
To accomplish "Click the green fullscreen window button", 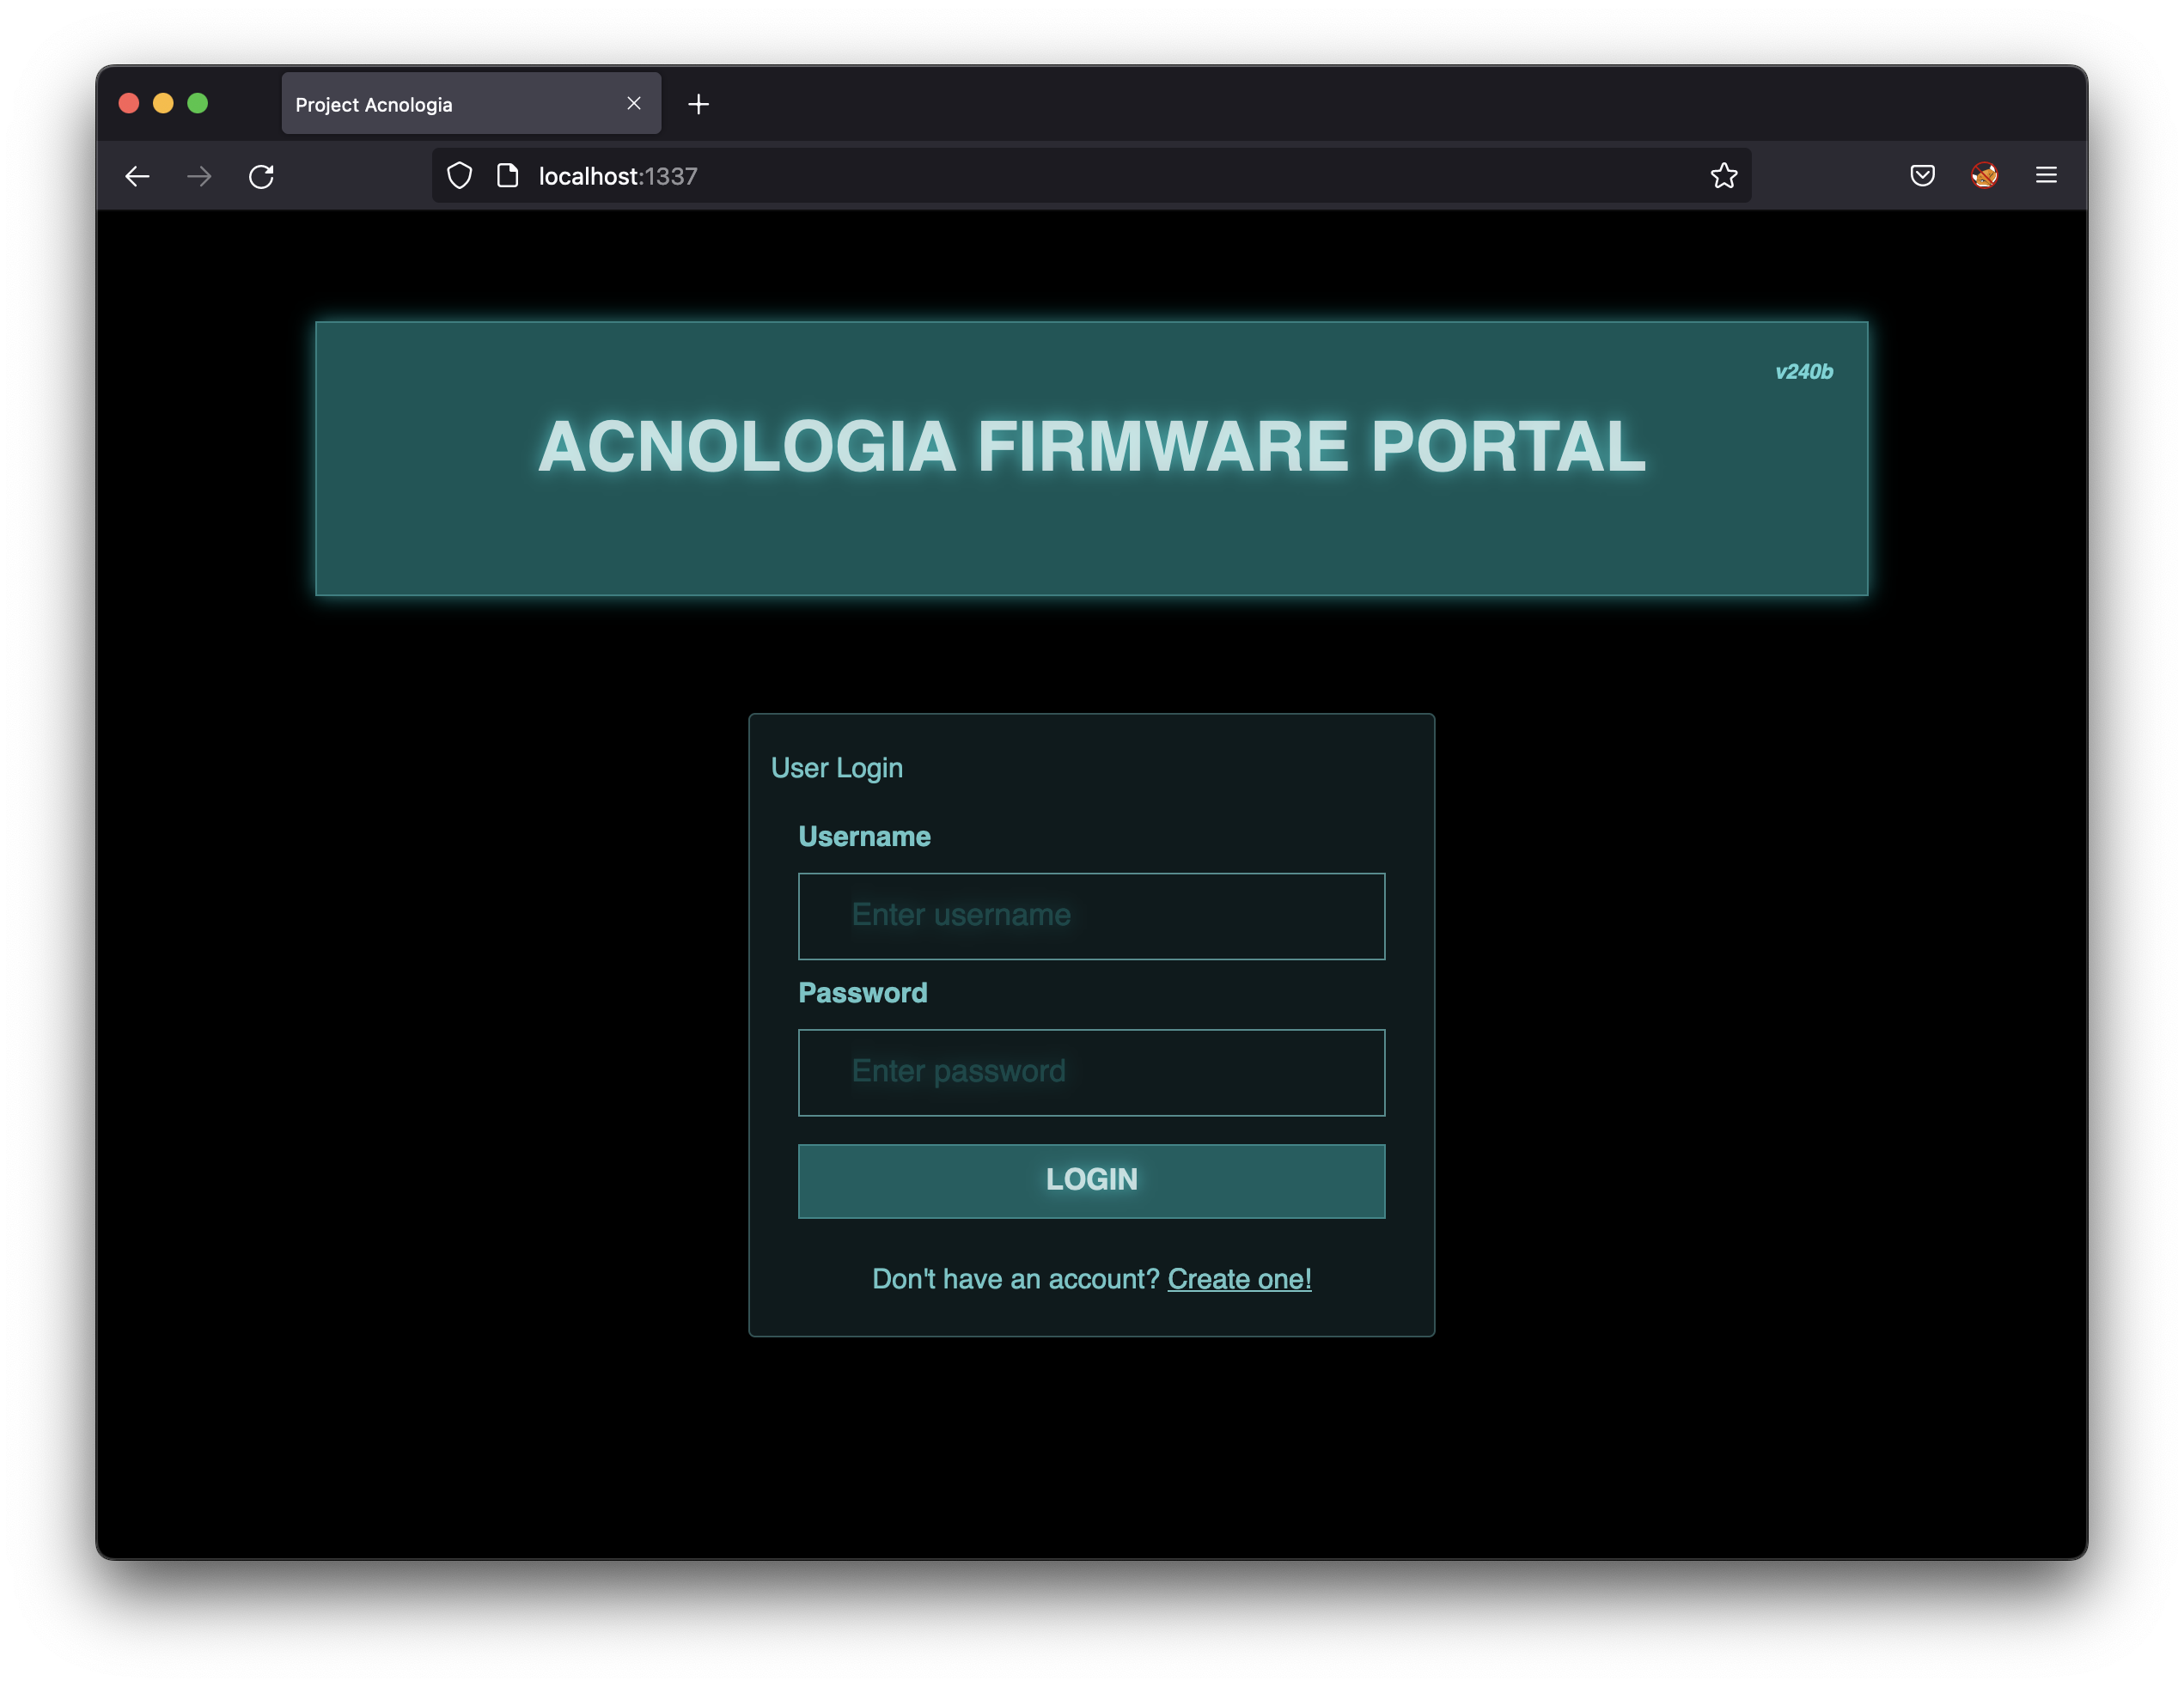I will tap(198, 104).
